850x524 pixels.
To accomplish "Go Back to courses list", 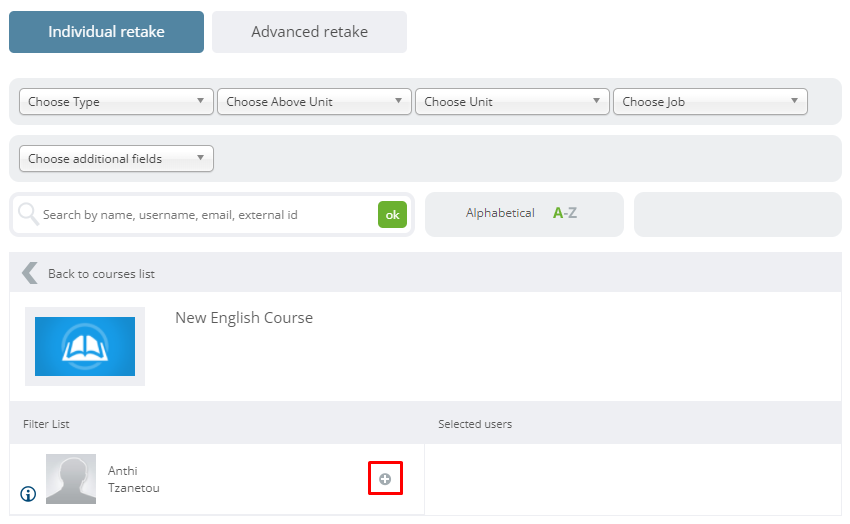I will [x=101, y=274].
